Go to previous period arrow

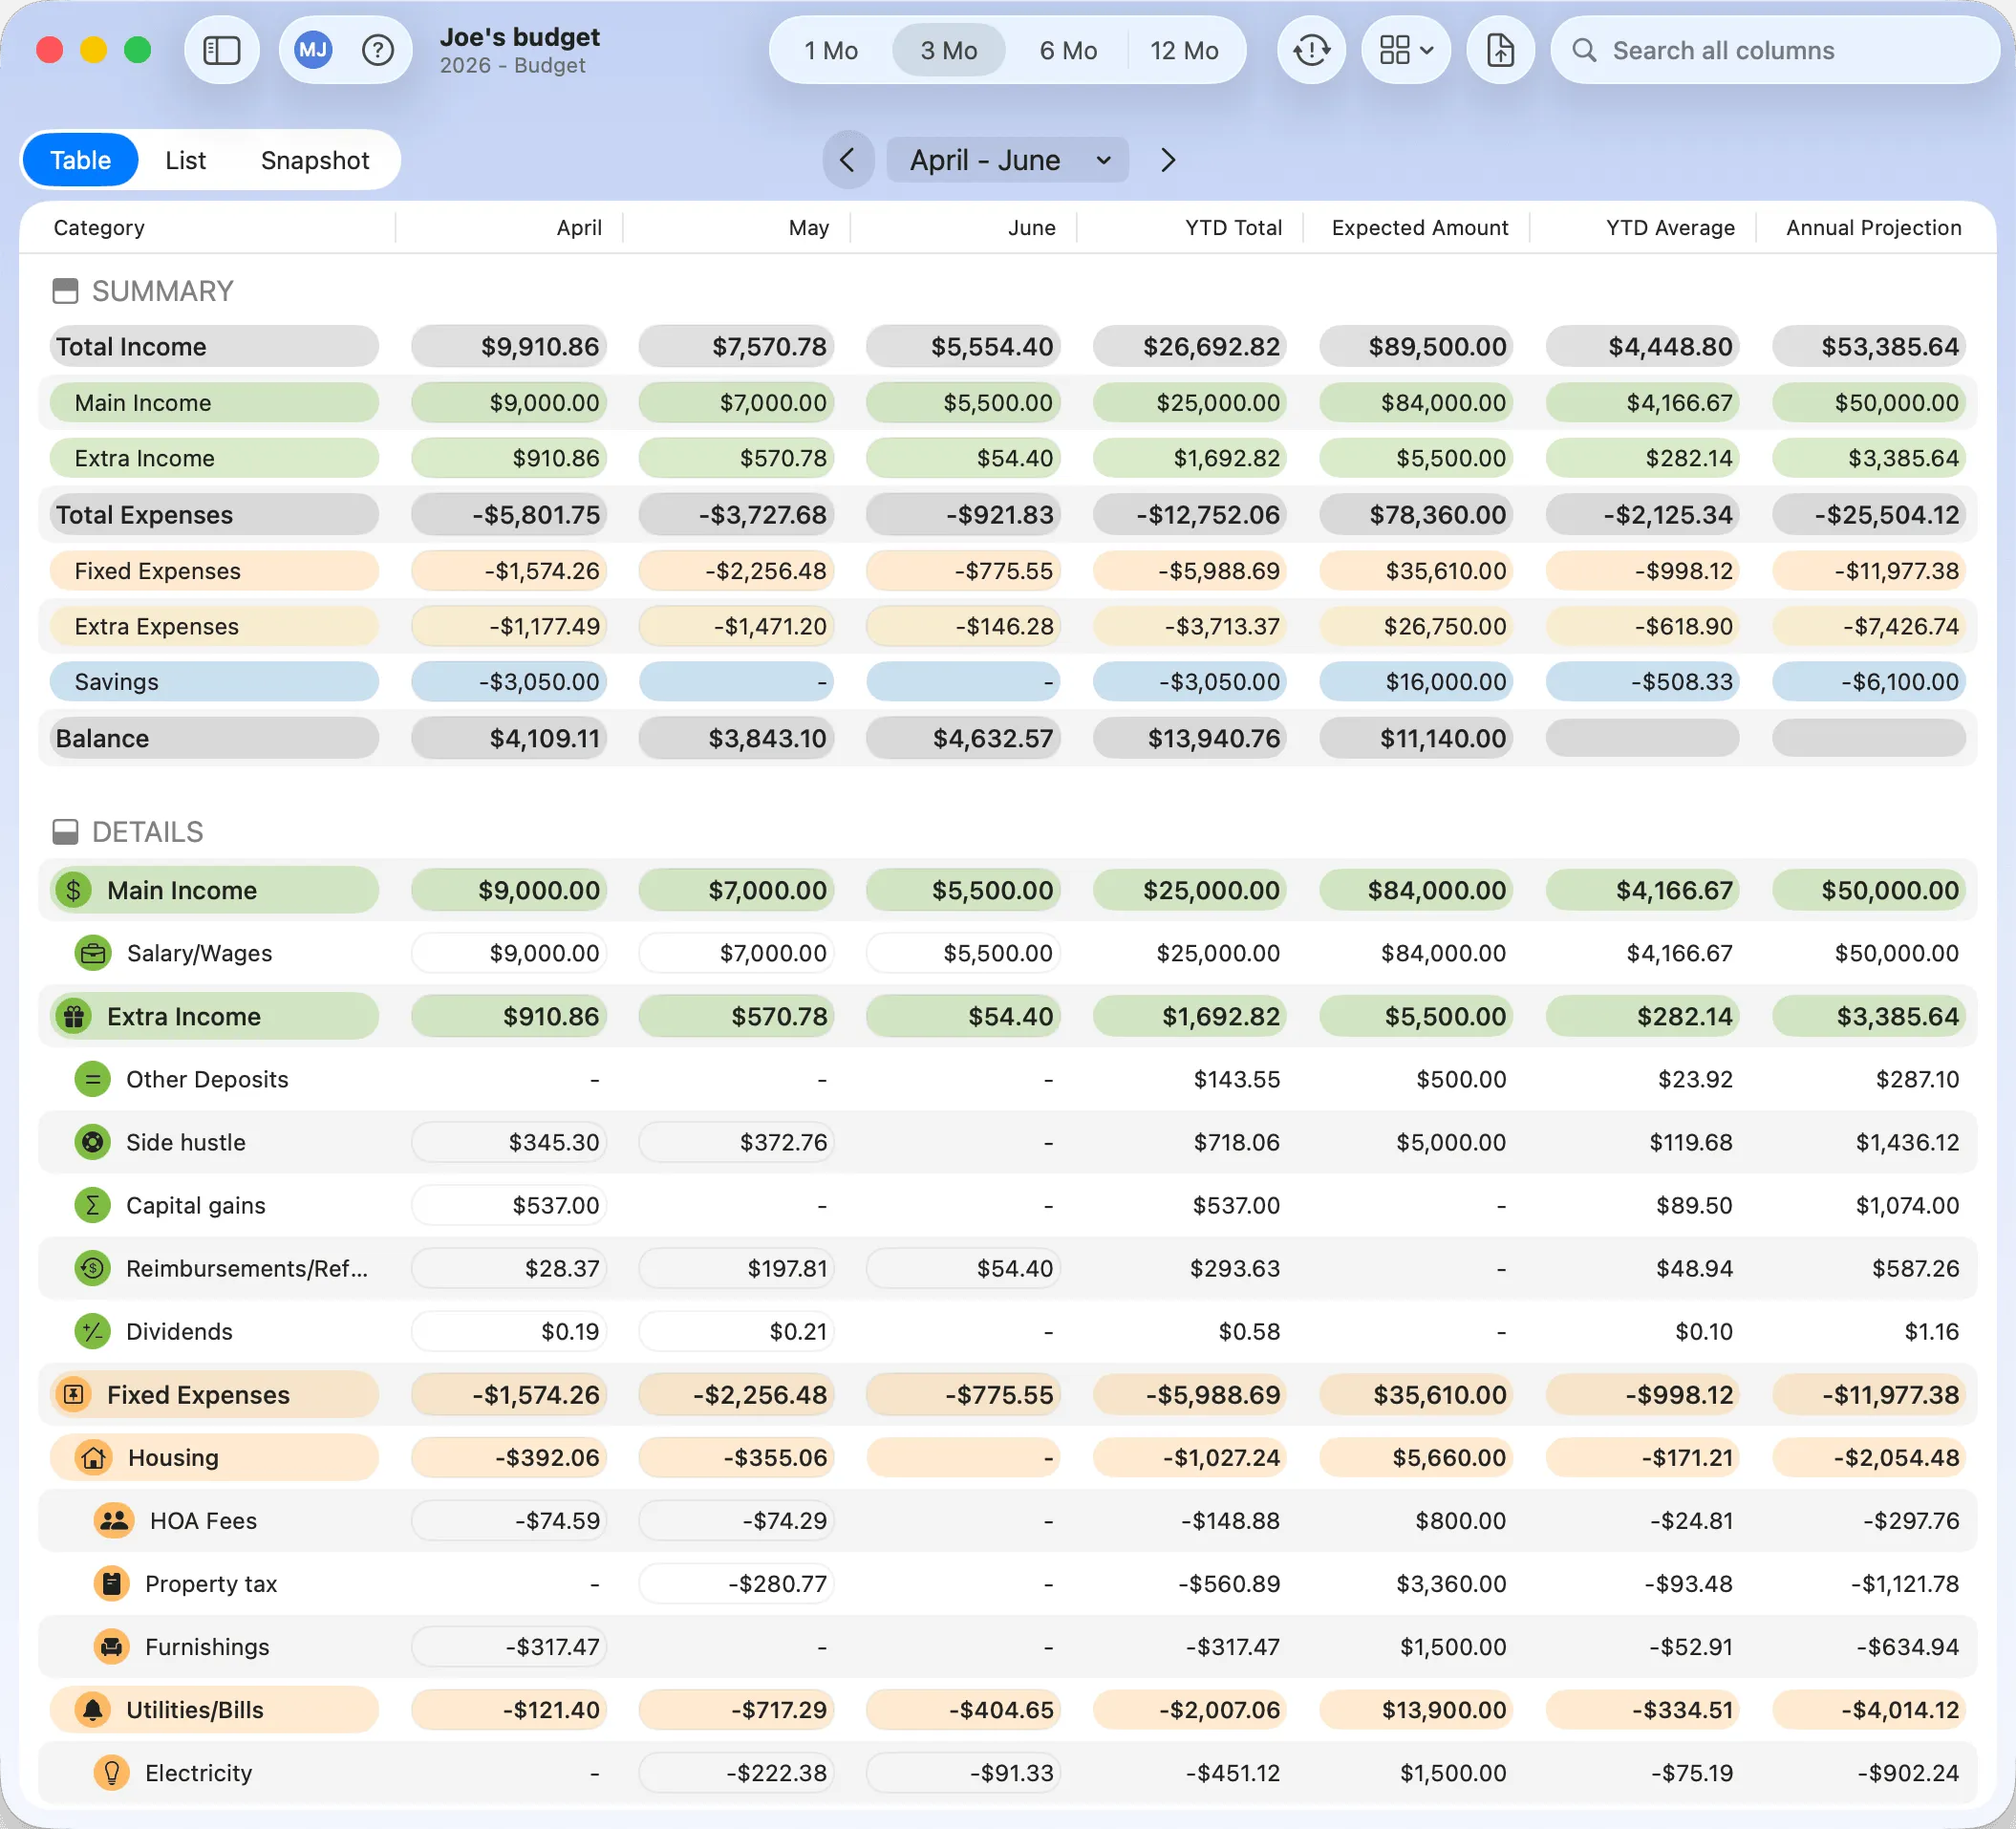pyautogui.click(x=847, y=160)
